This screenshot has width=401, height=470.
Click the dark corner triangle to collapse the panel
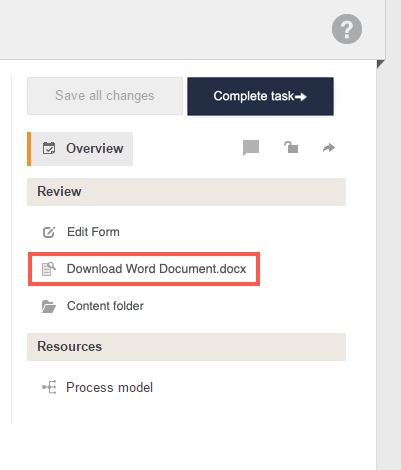coord(381,64)
